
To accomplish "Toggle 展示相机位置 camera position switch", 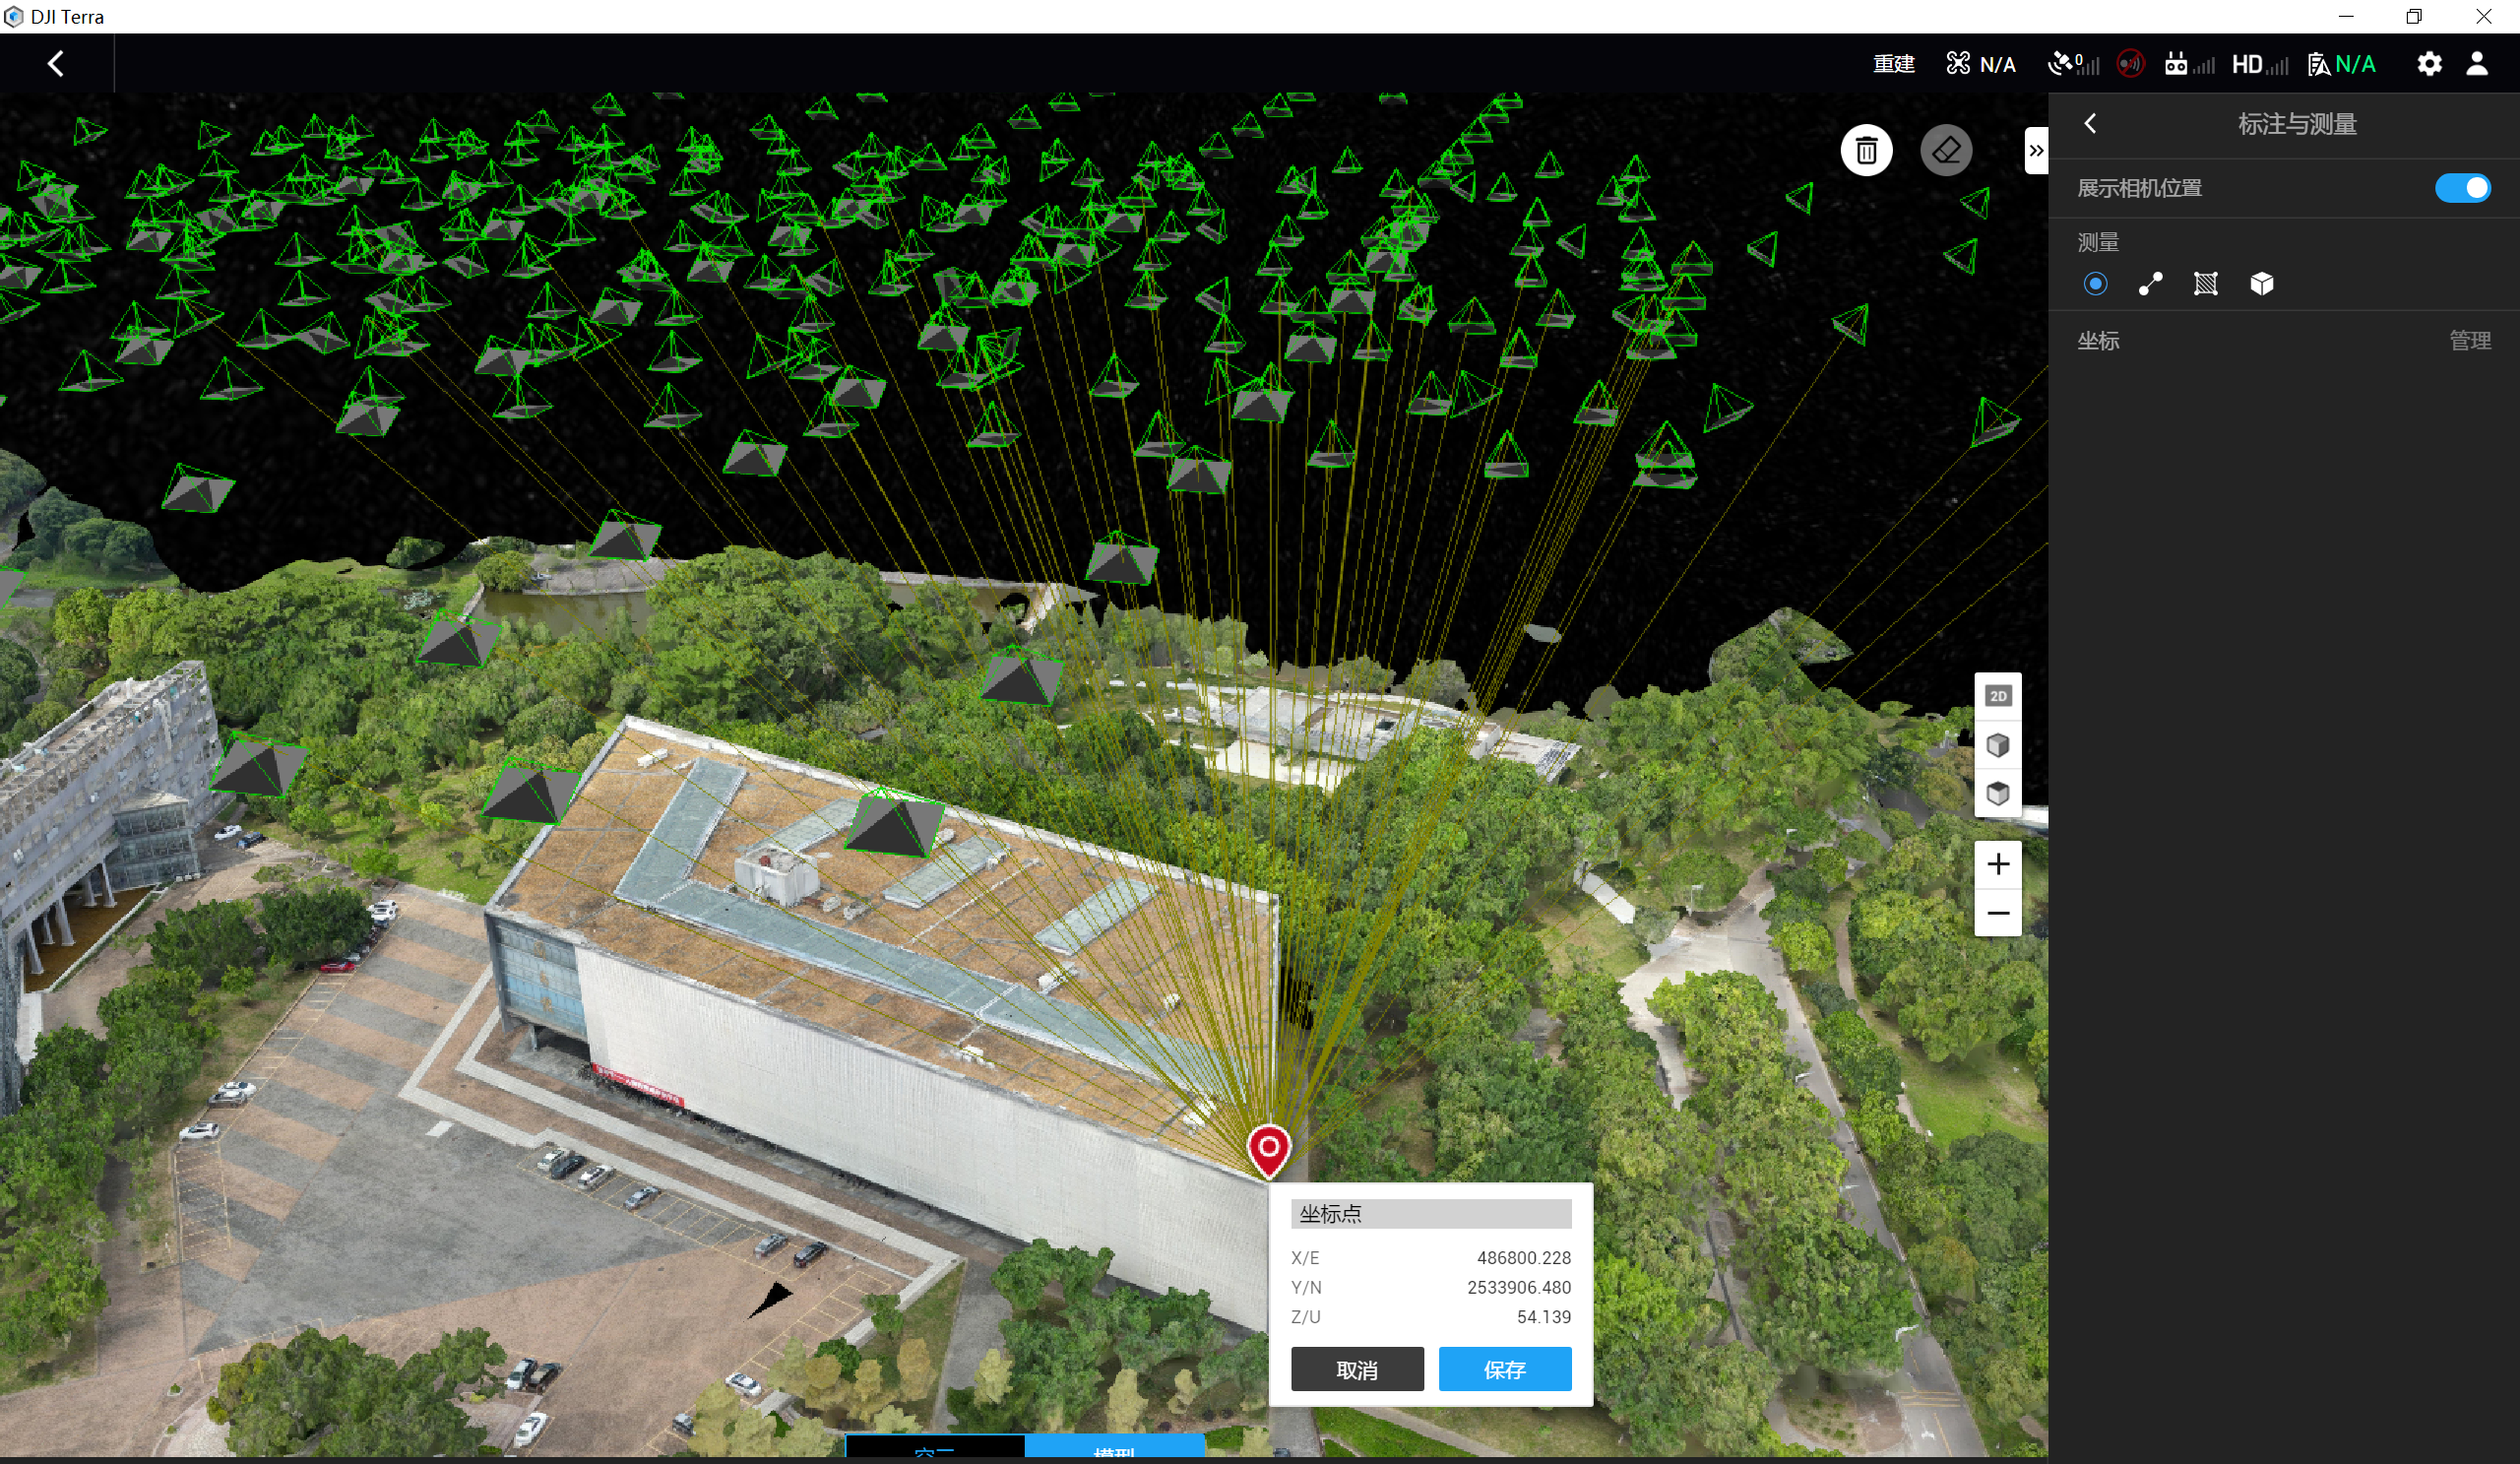I will 2461,188.
